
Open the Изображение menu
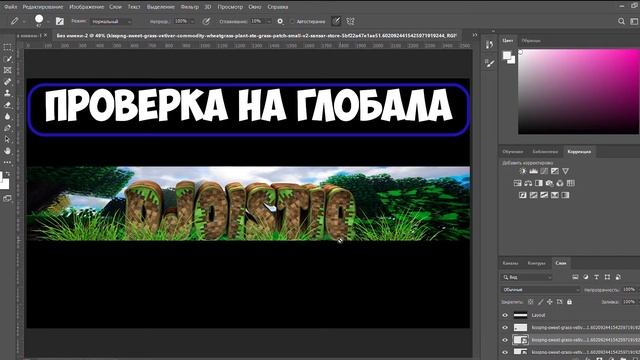point(86,7)
